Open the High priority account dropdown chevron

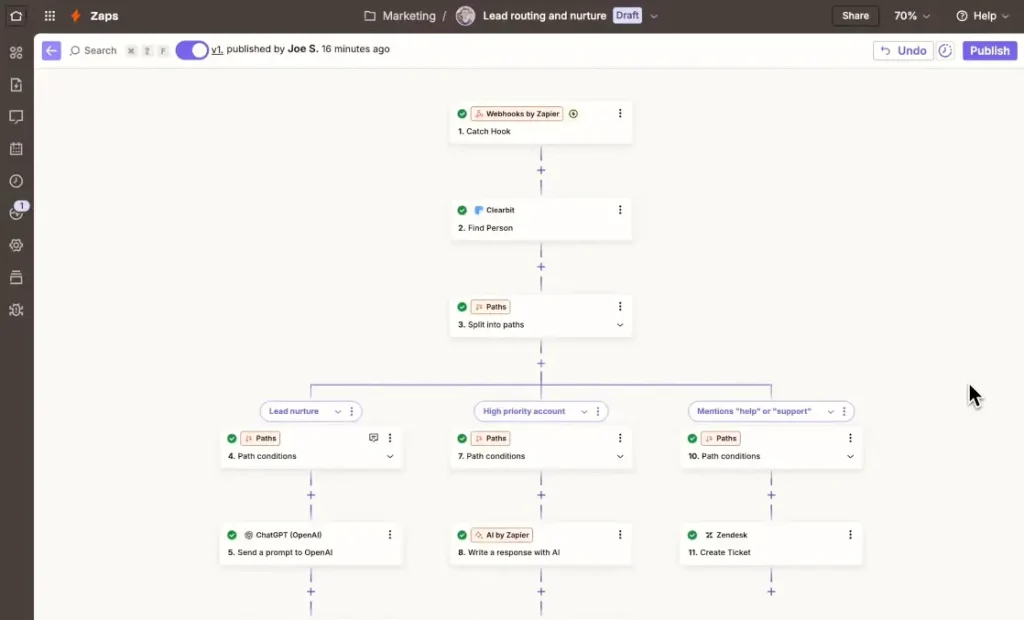point(584,412)
